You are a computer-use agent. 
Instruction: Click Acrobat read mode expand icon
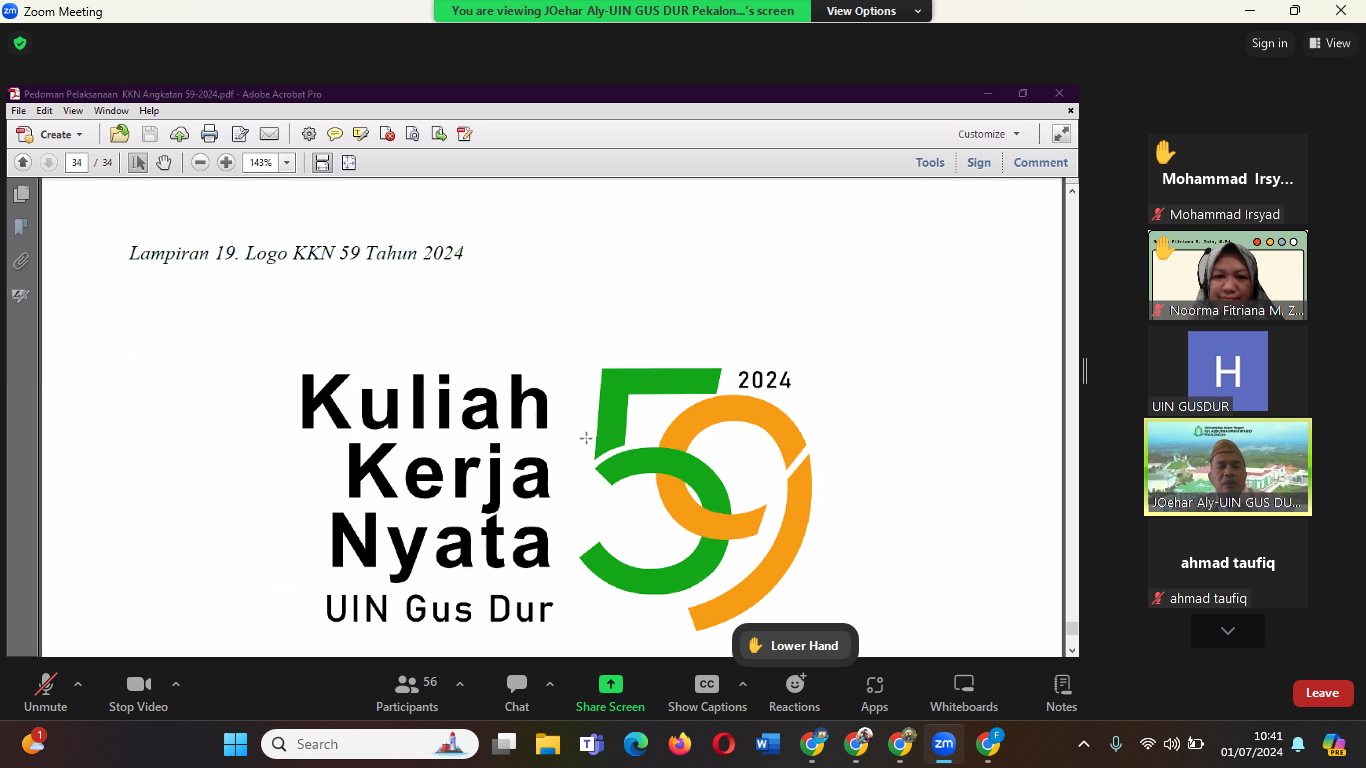tap(1061, 134)
